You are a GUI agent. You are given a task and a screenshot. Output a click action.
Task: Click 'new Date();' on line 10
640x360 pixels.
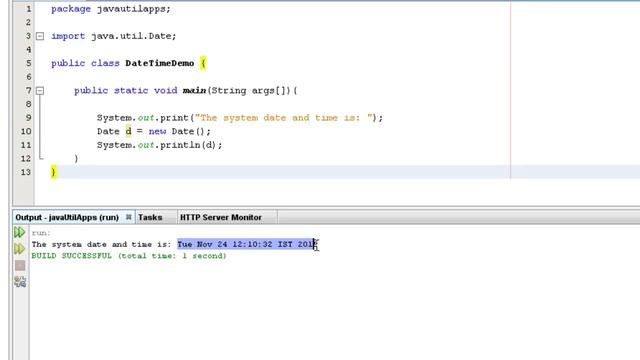point(180,131)
